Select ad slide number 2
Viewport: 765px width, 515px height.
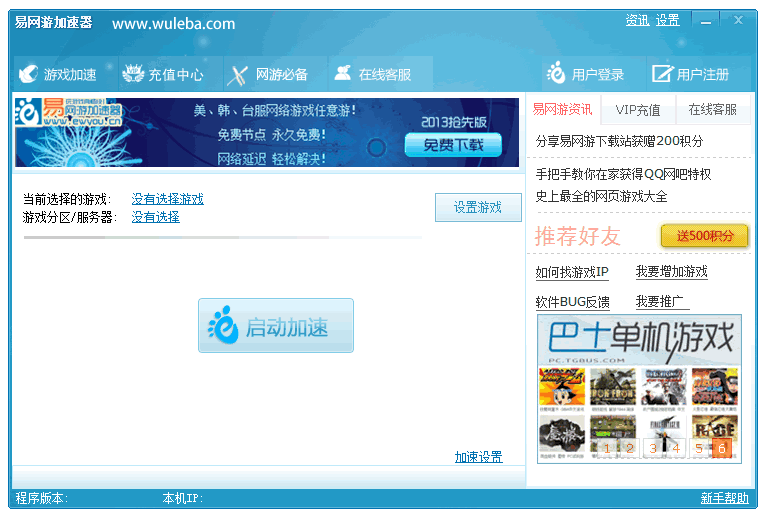click(x=630, y=448)
